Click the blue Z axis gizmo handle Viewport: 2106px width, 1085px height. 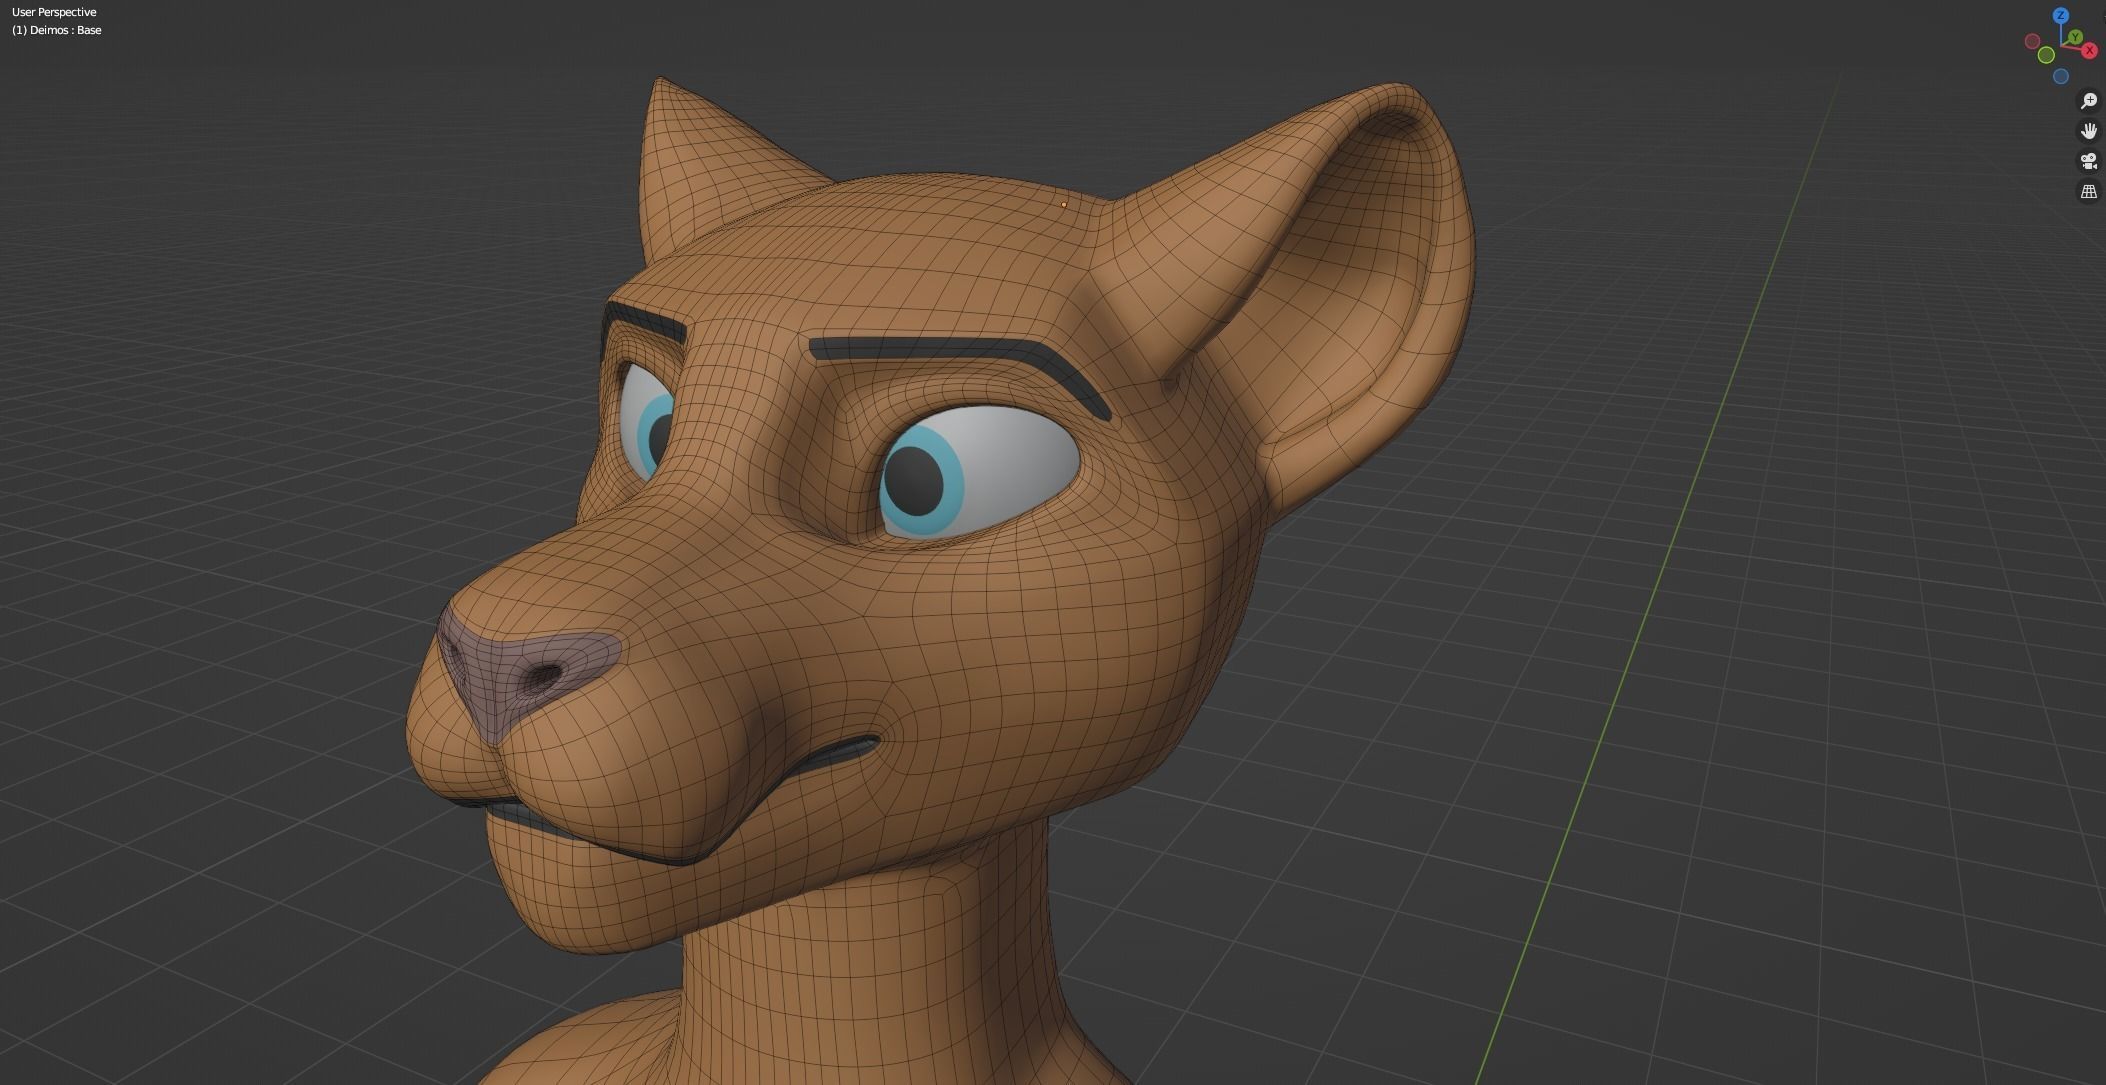[2061, 15]
